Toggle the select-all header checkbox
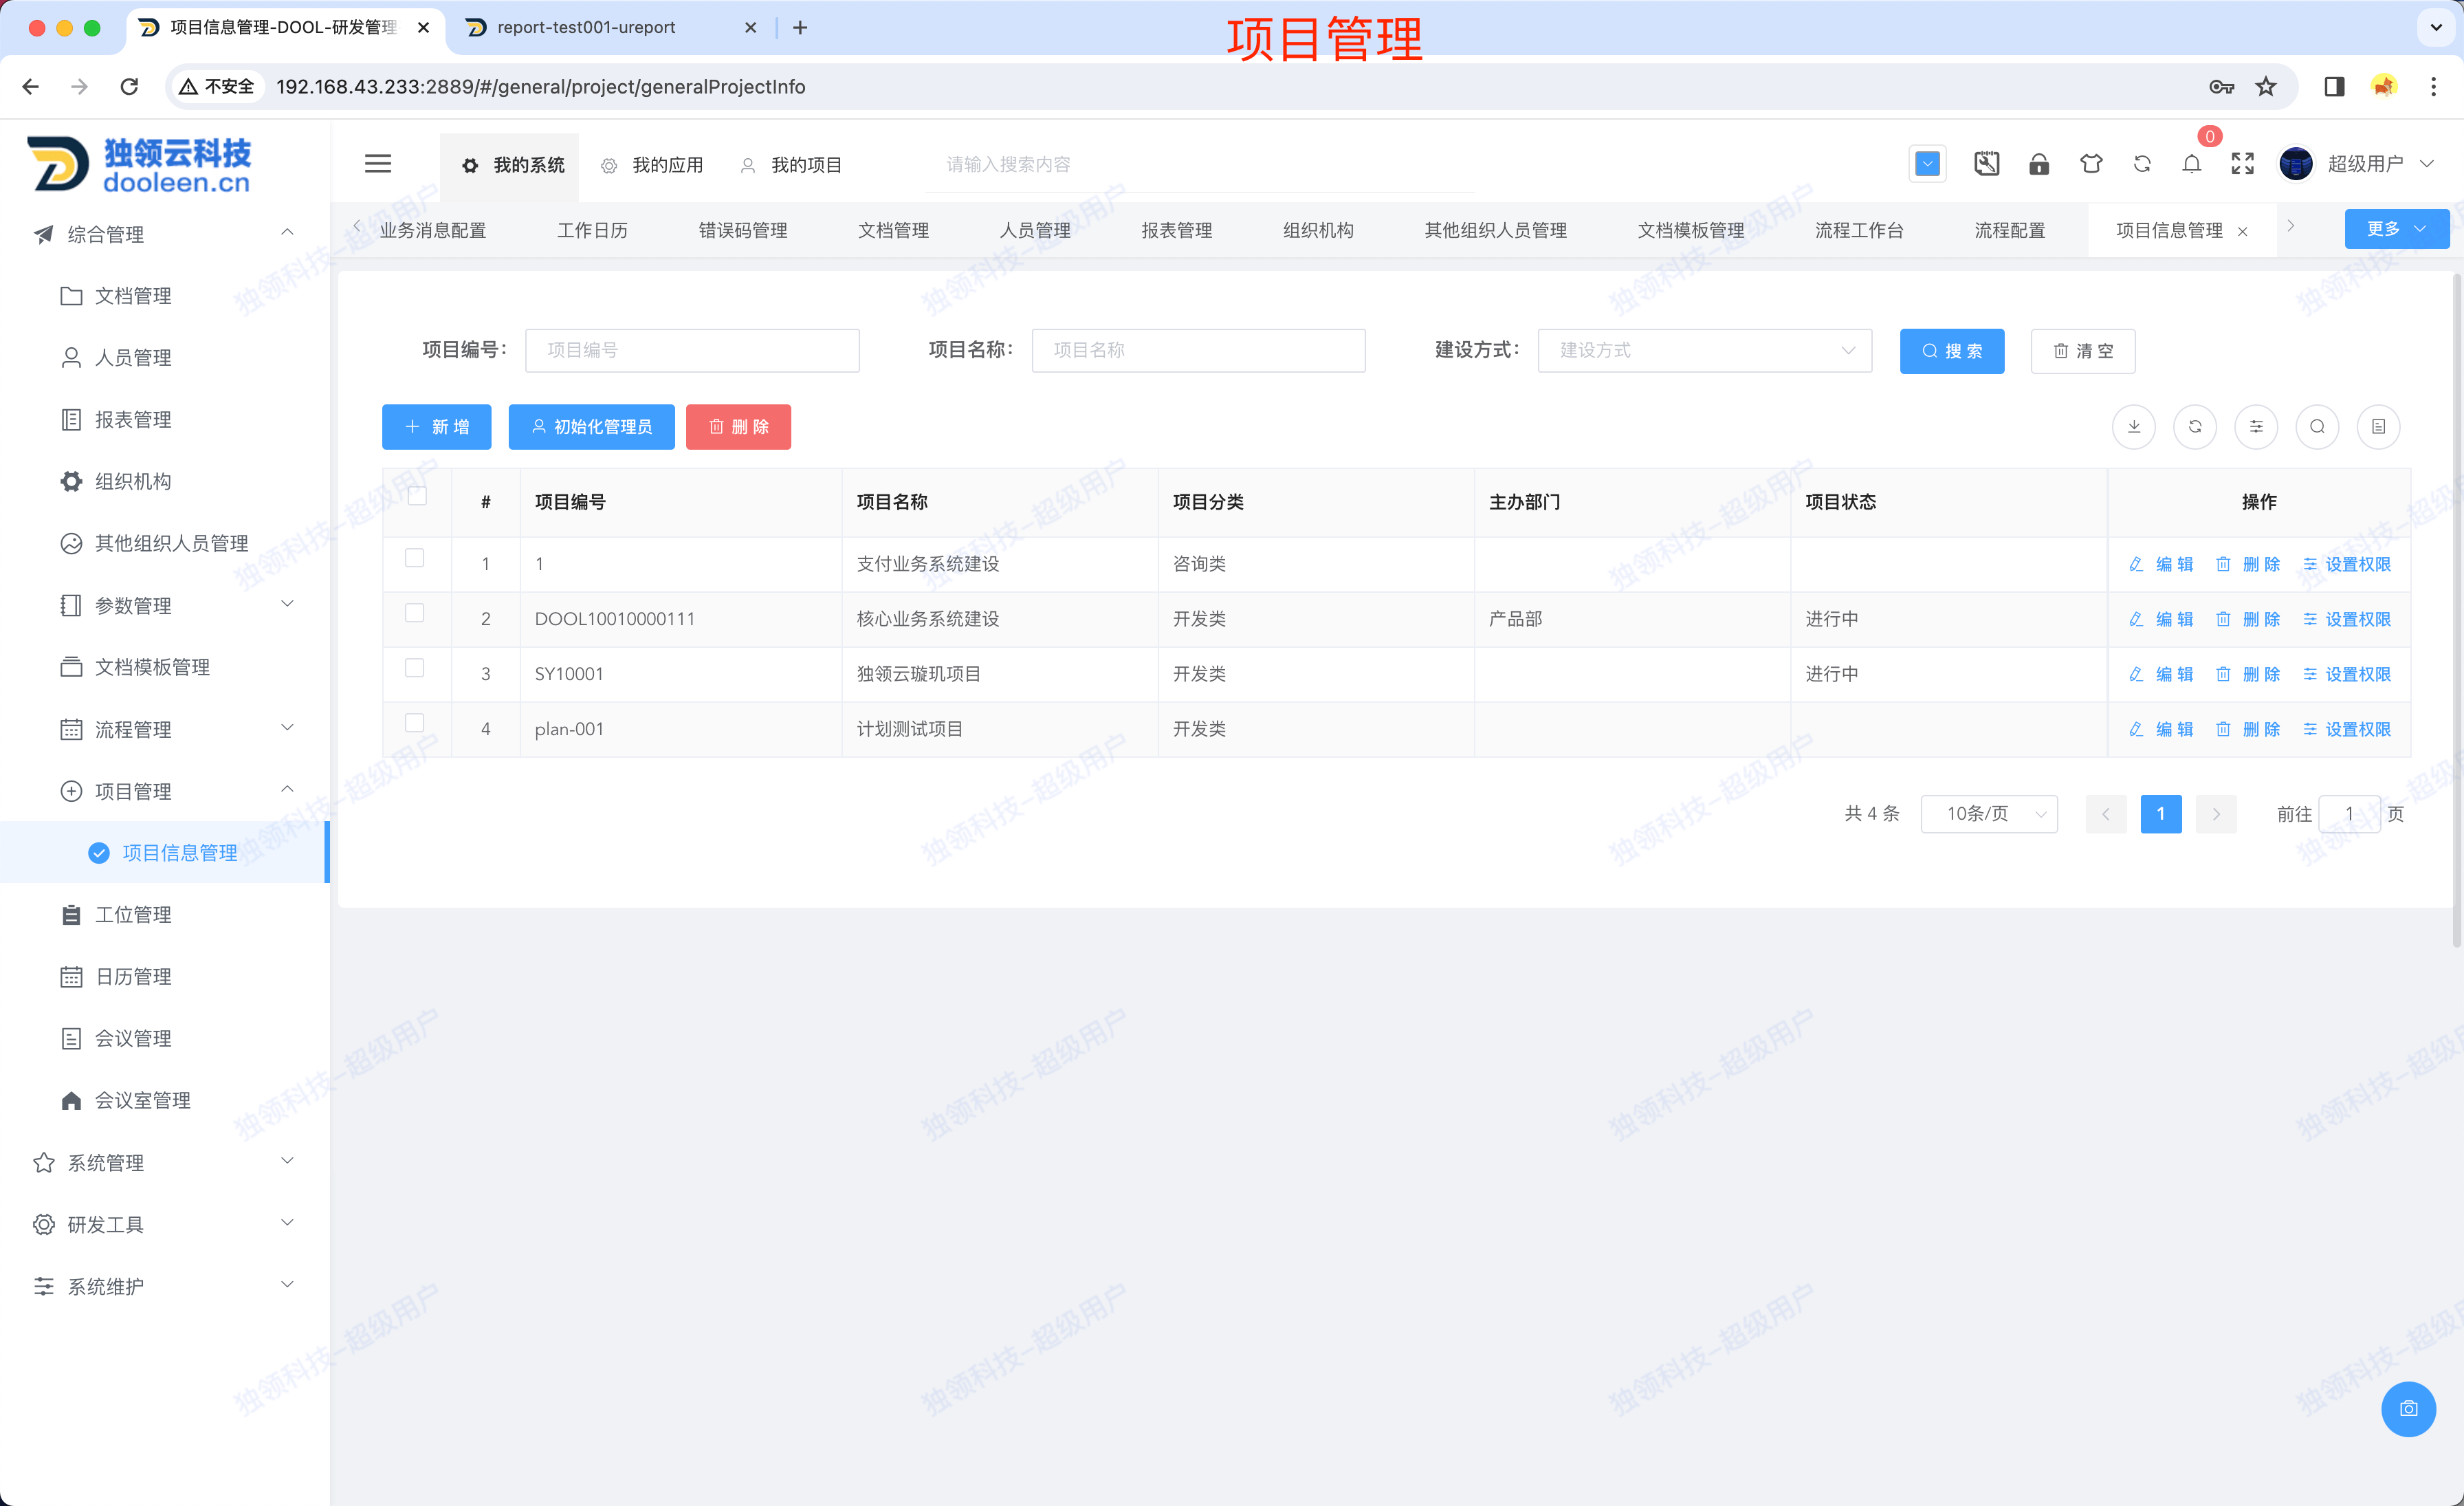The width and height of the screenshot is (2464, 1506). 417,496
